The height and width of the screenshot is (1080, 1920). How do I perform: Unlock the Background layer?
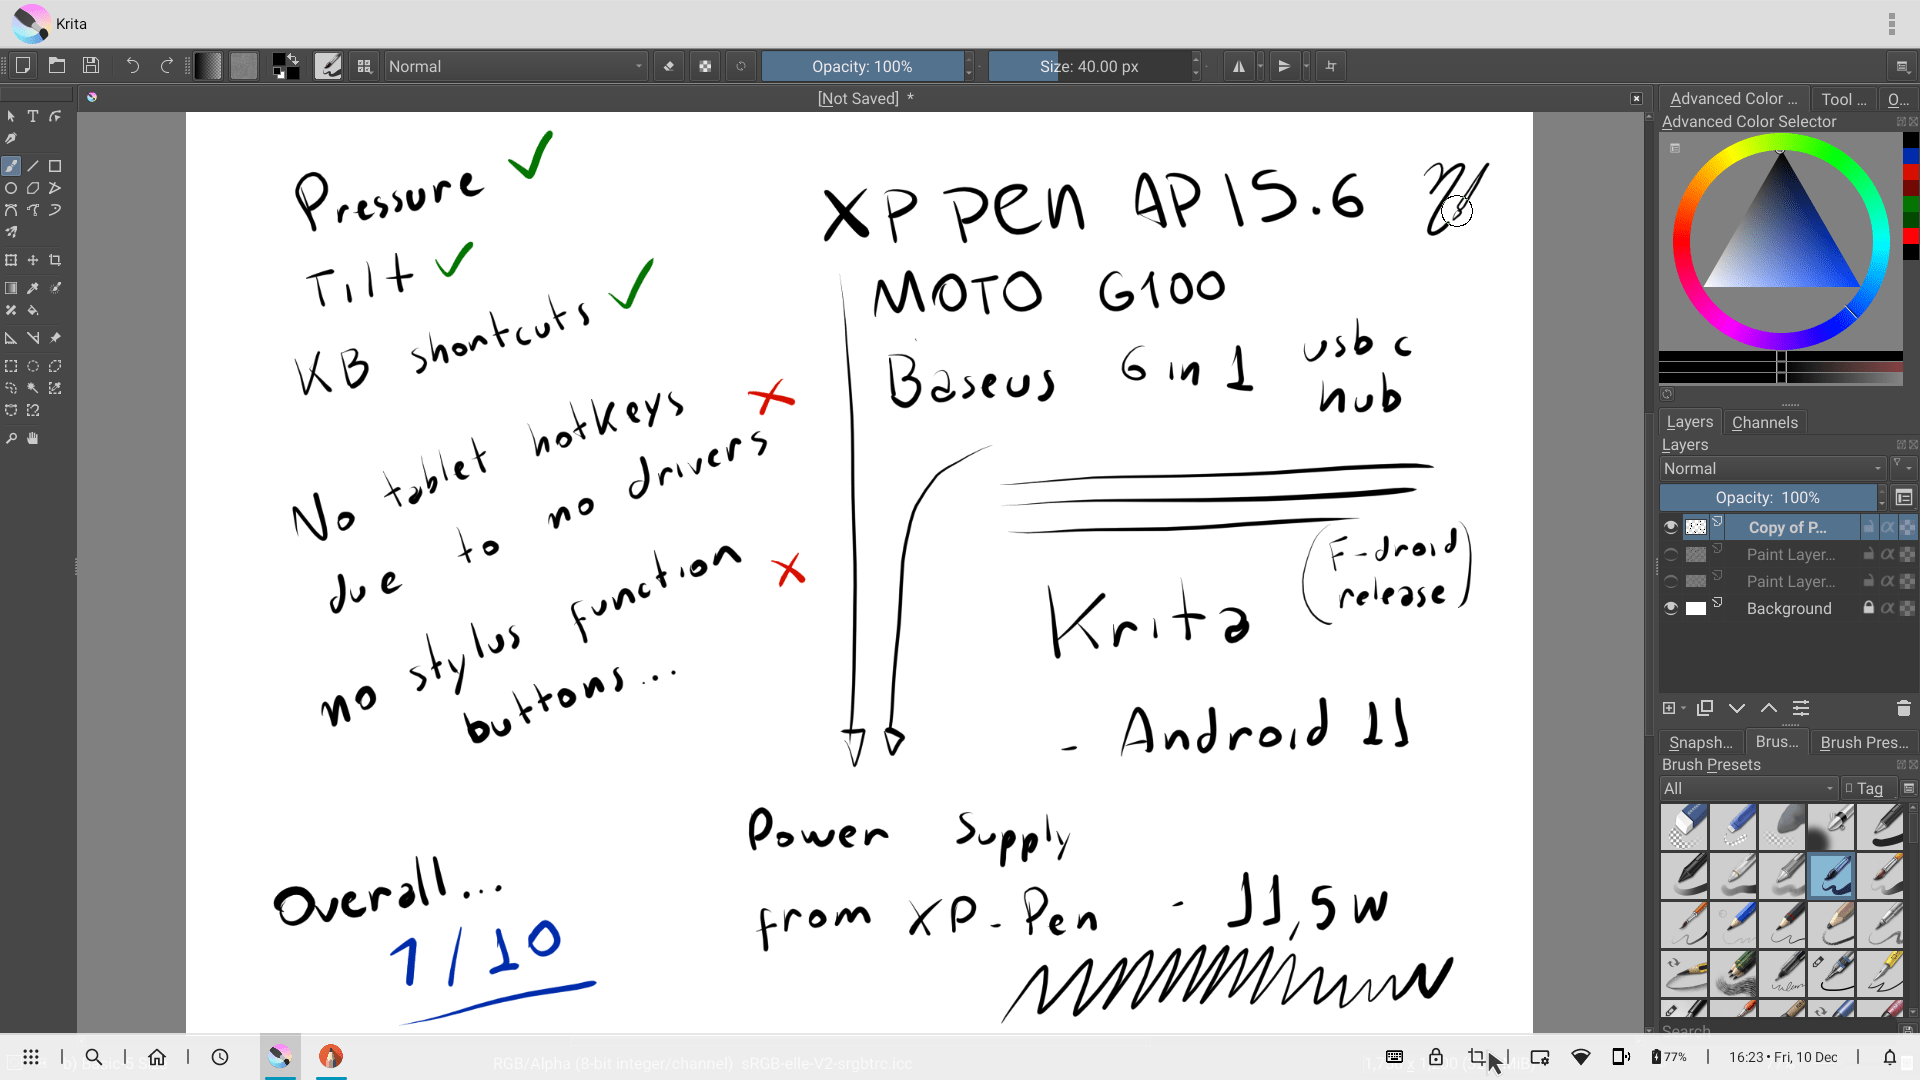point(1868,607)
